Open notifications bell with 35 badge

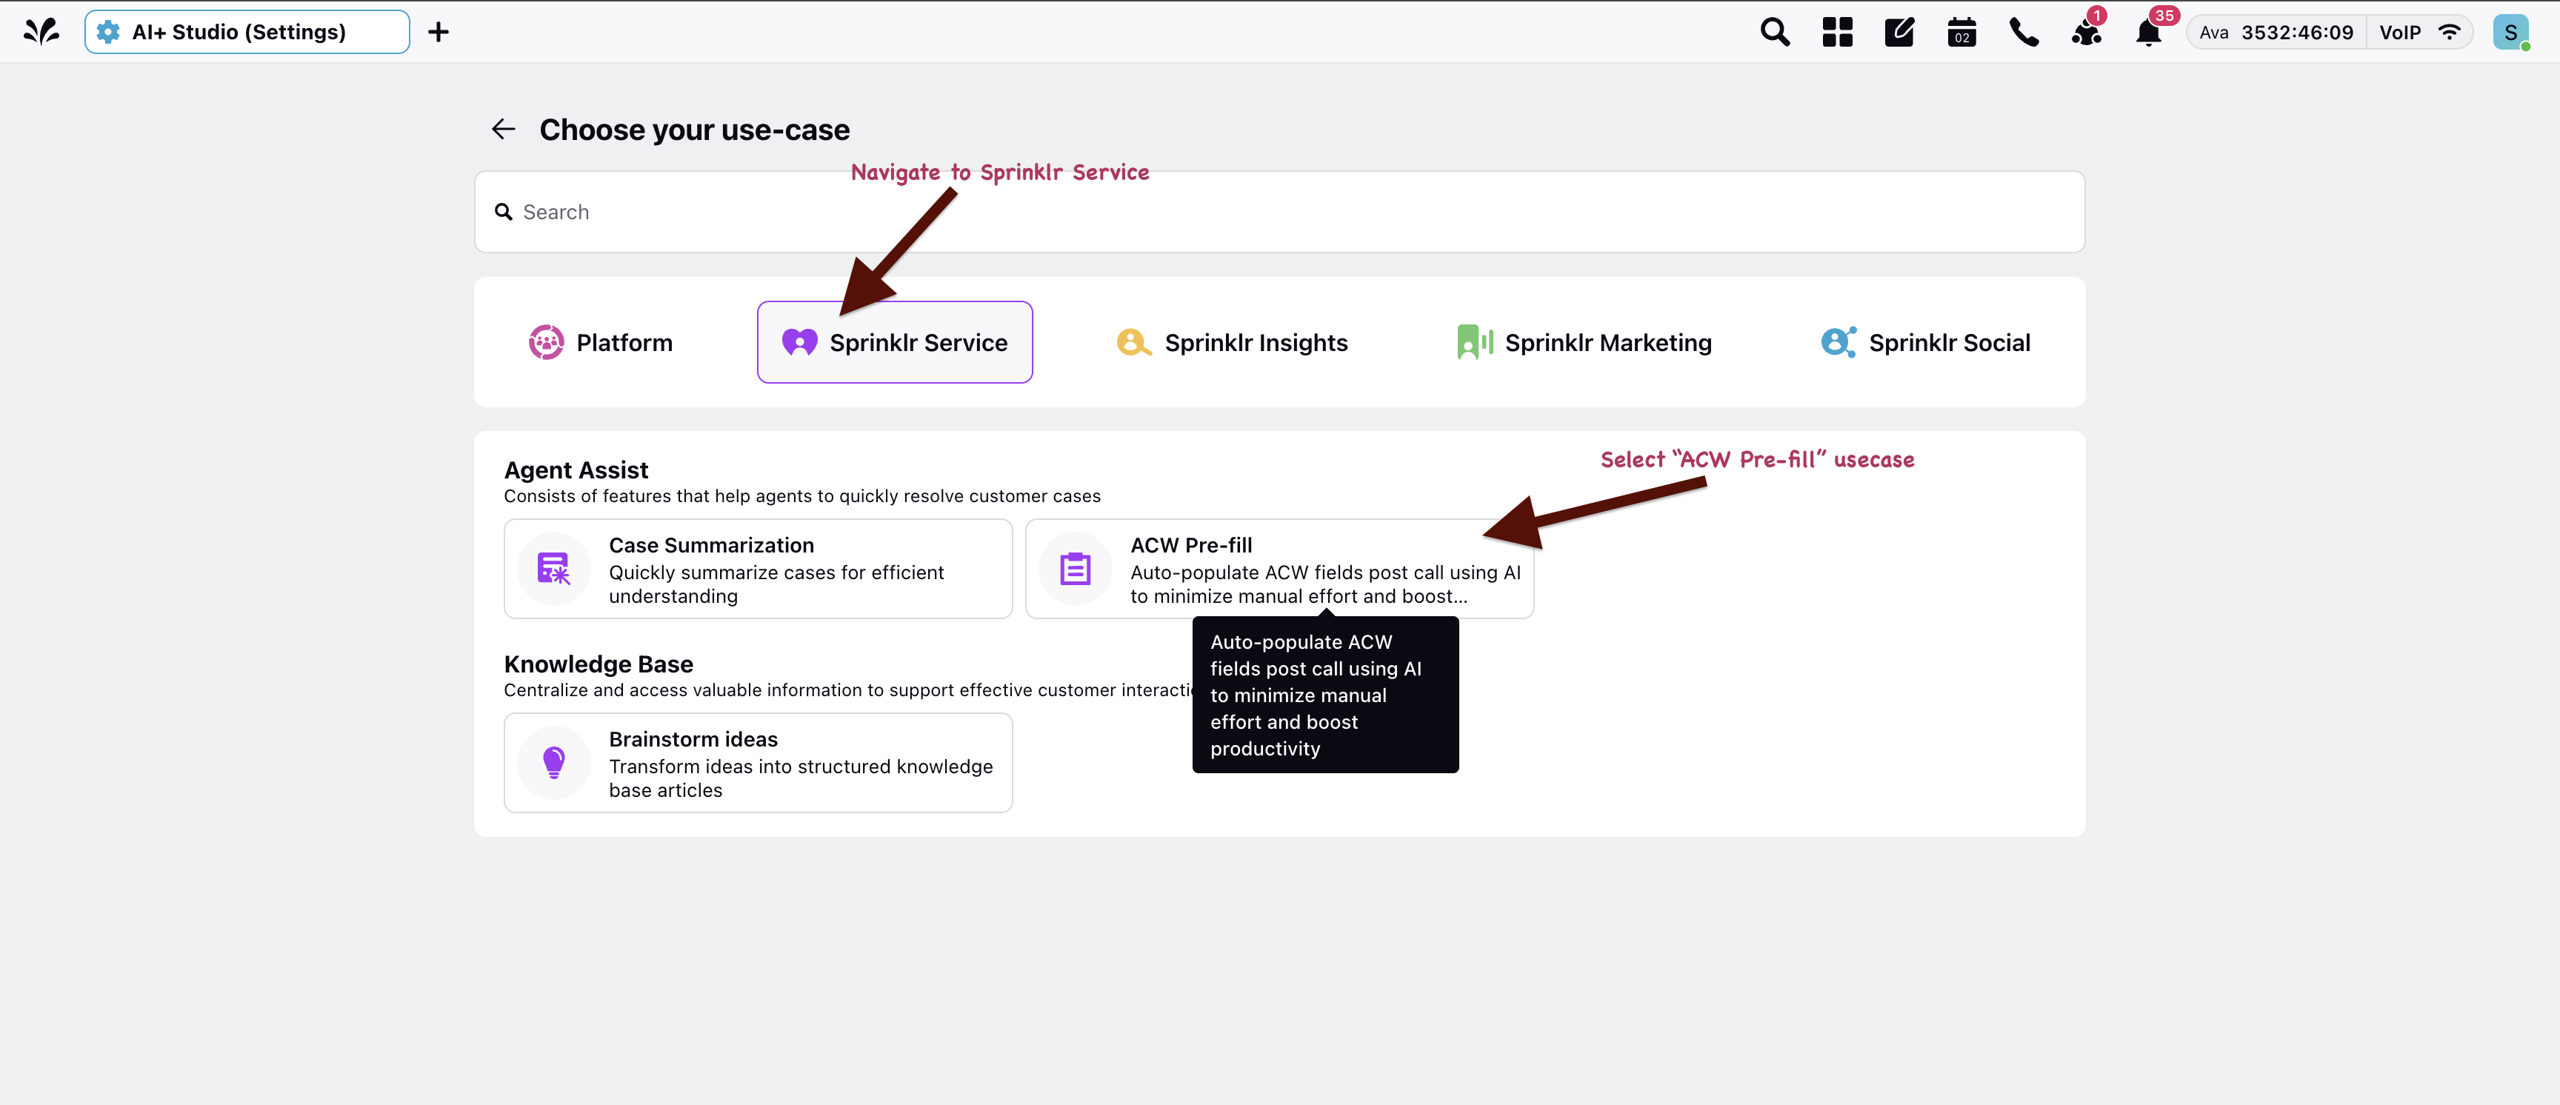point(2149,32)
